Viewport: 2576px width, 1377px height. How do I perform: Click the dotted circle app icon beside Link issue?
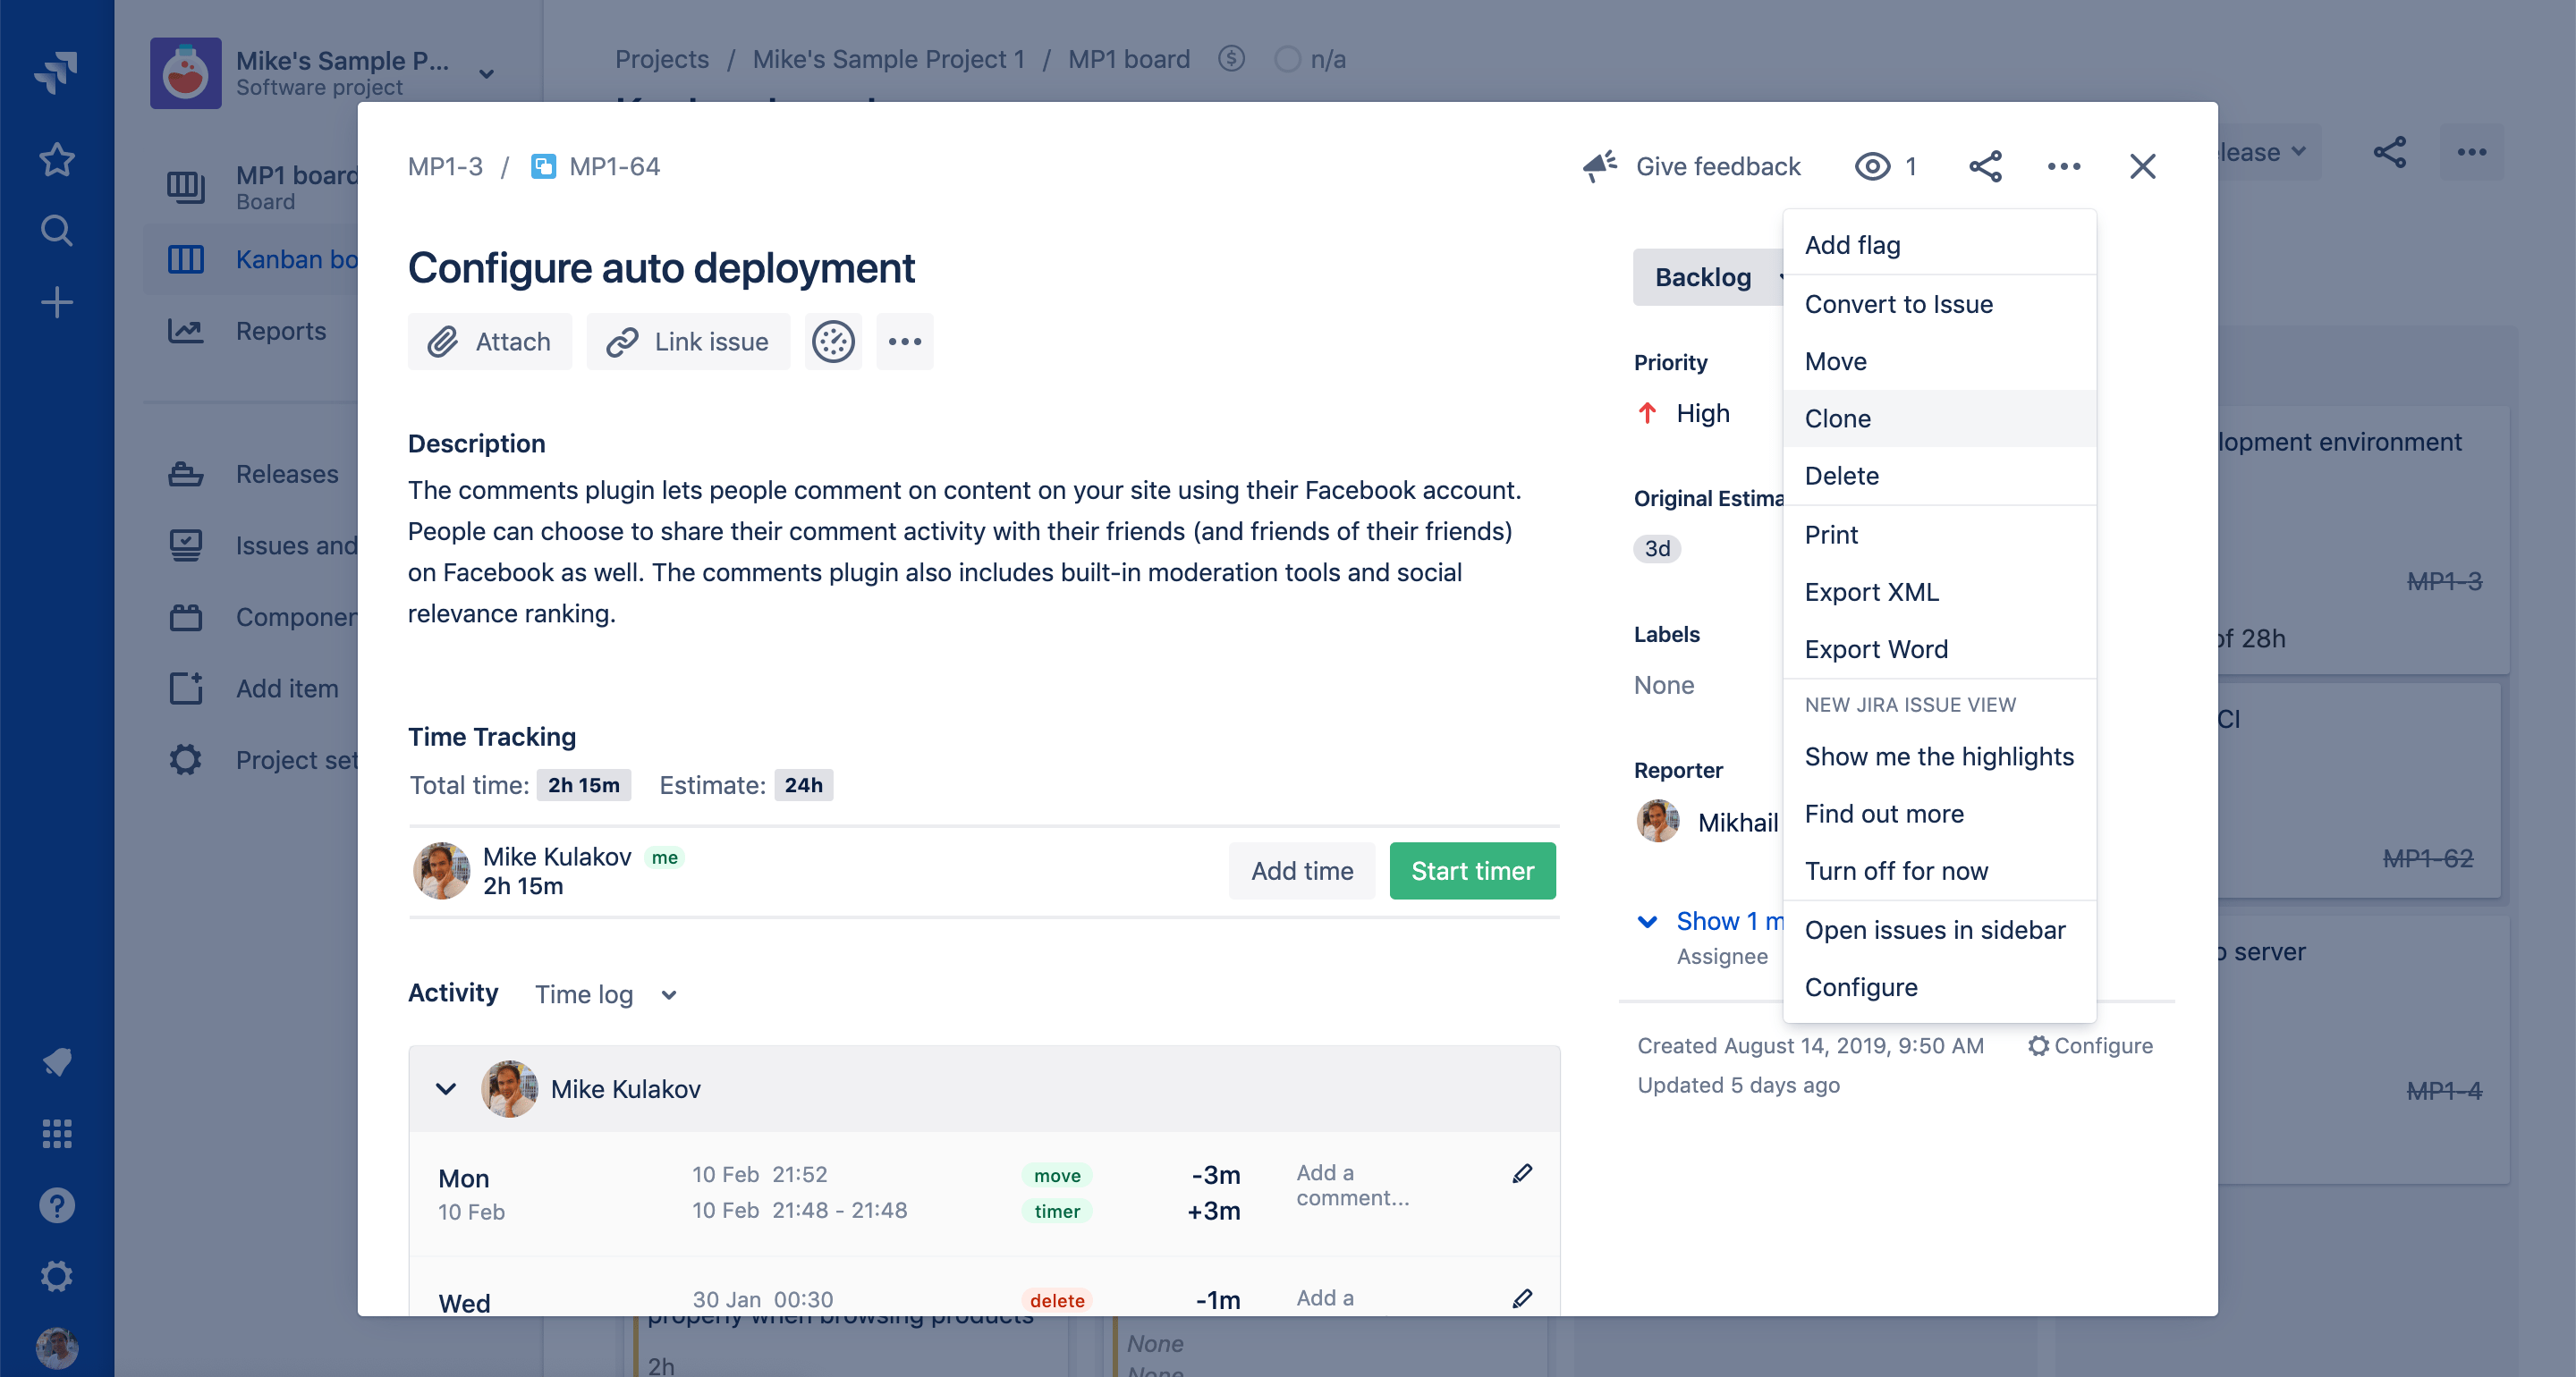coord(833,342)
